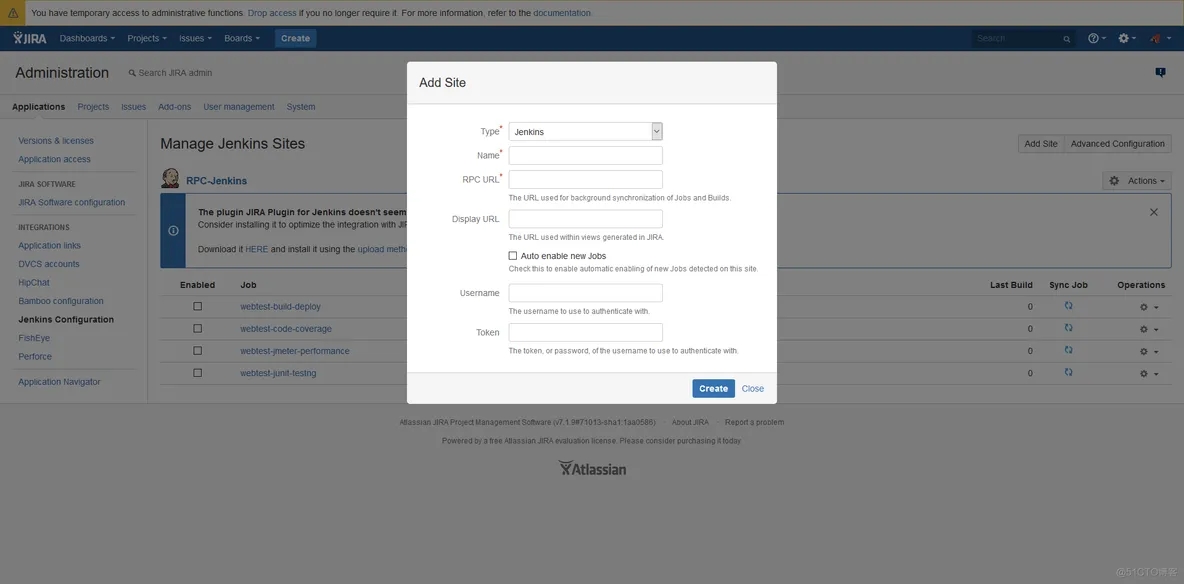1184x584 pixels.
Task: Click in the Display URL field
Action: pos(585,219)
